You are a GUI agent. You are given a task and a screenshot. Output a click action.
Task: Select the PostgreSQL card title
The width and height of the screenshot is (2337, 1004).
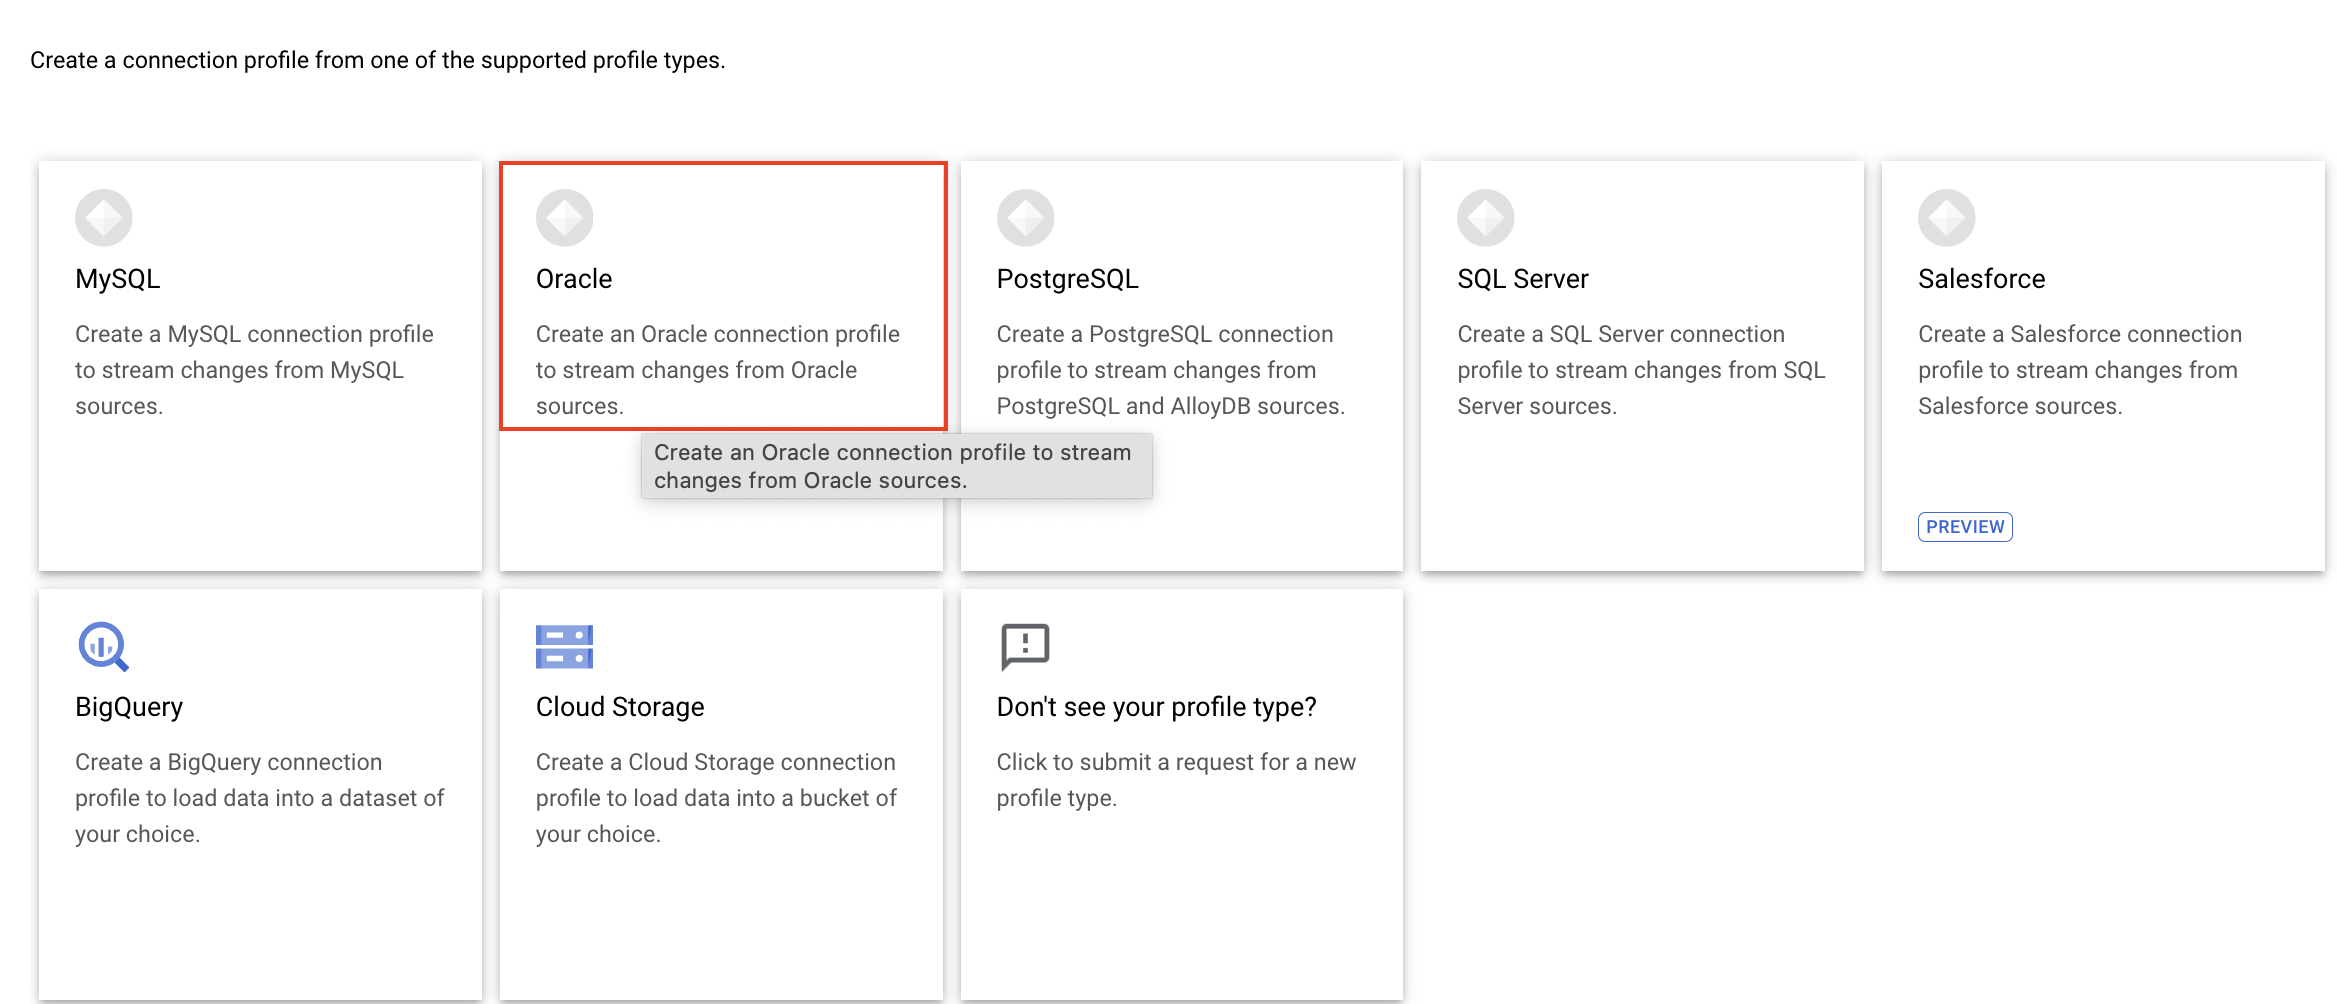click(1067, 279)
